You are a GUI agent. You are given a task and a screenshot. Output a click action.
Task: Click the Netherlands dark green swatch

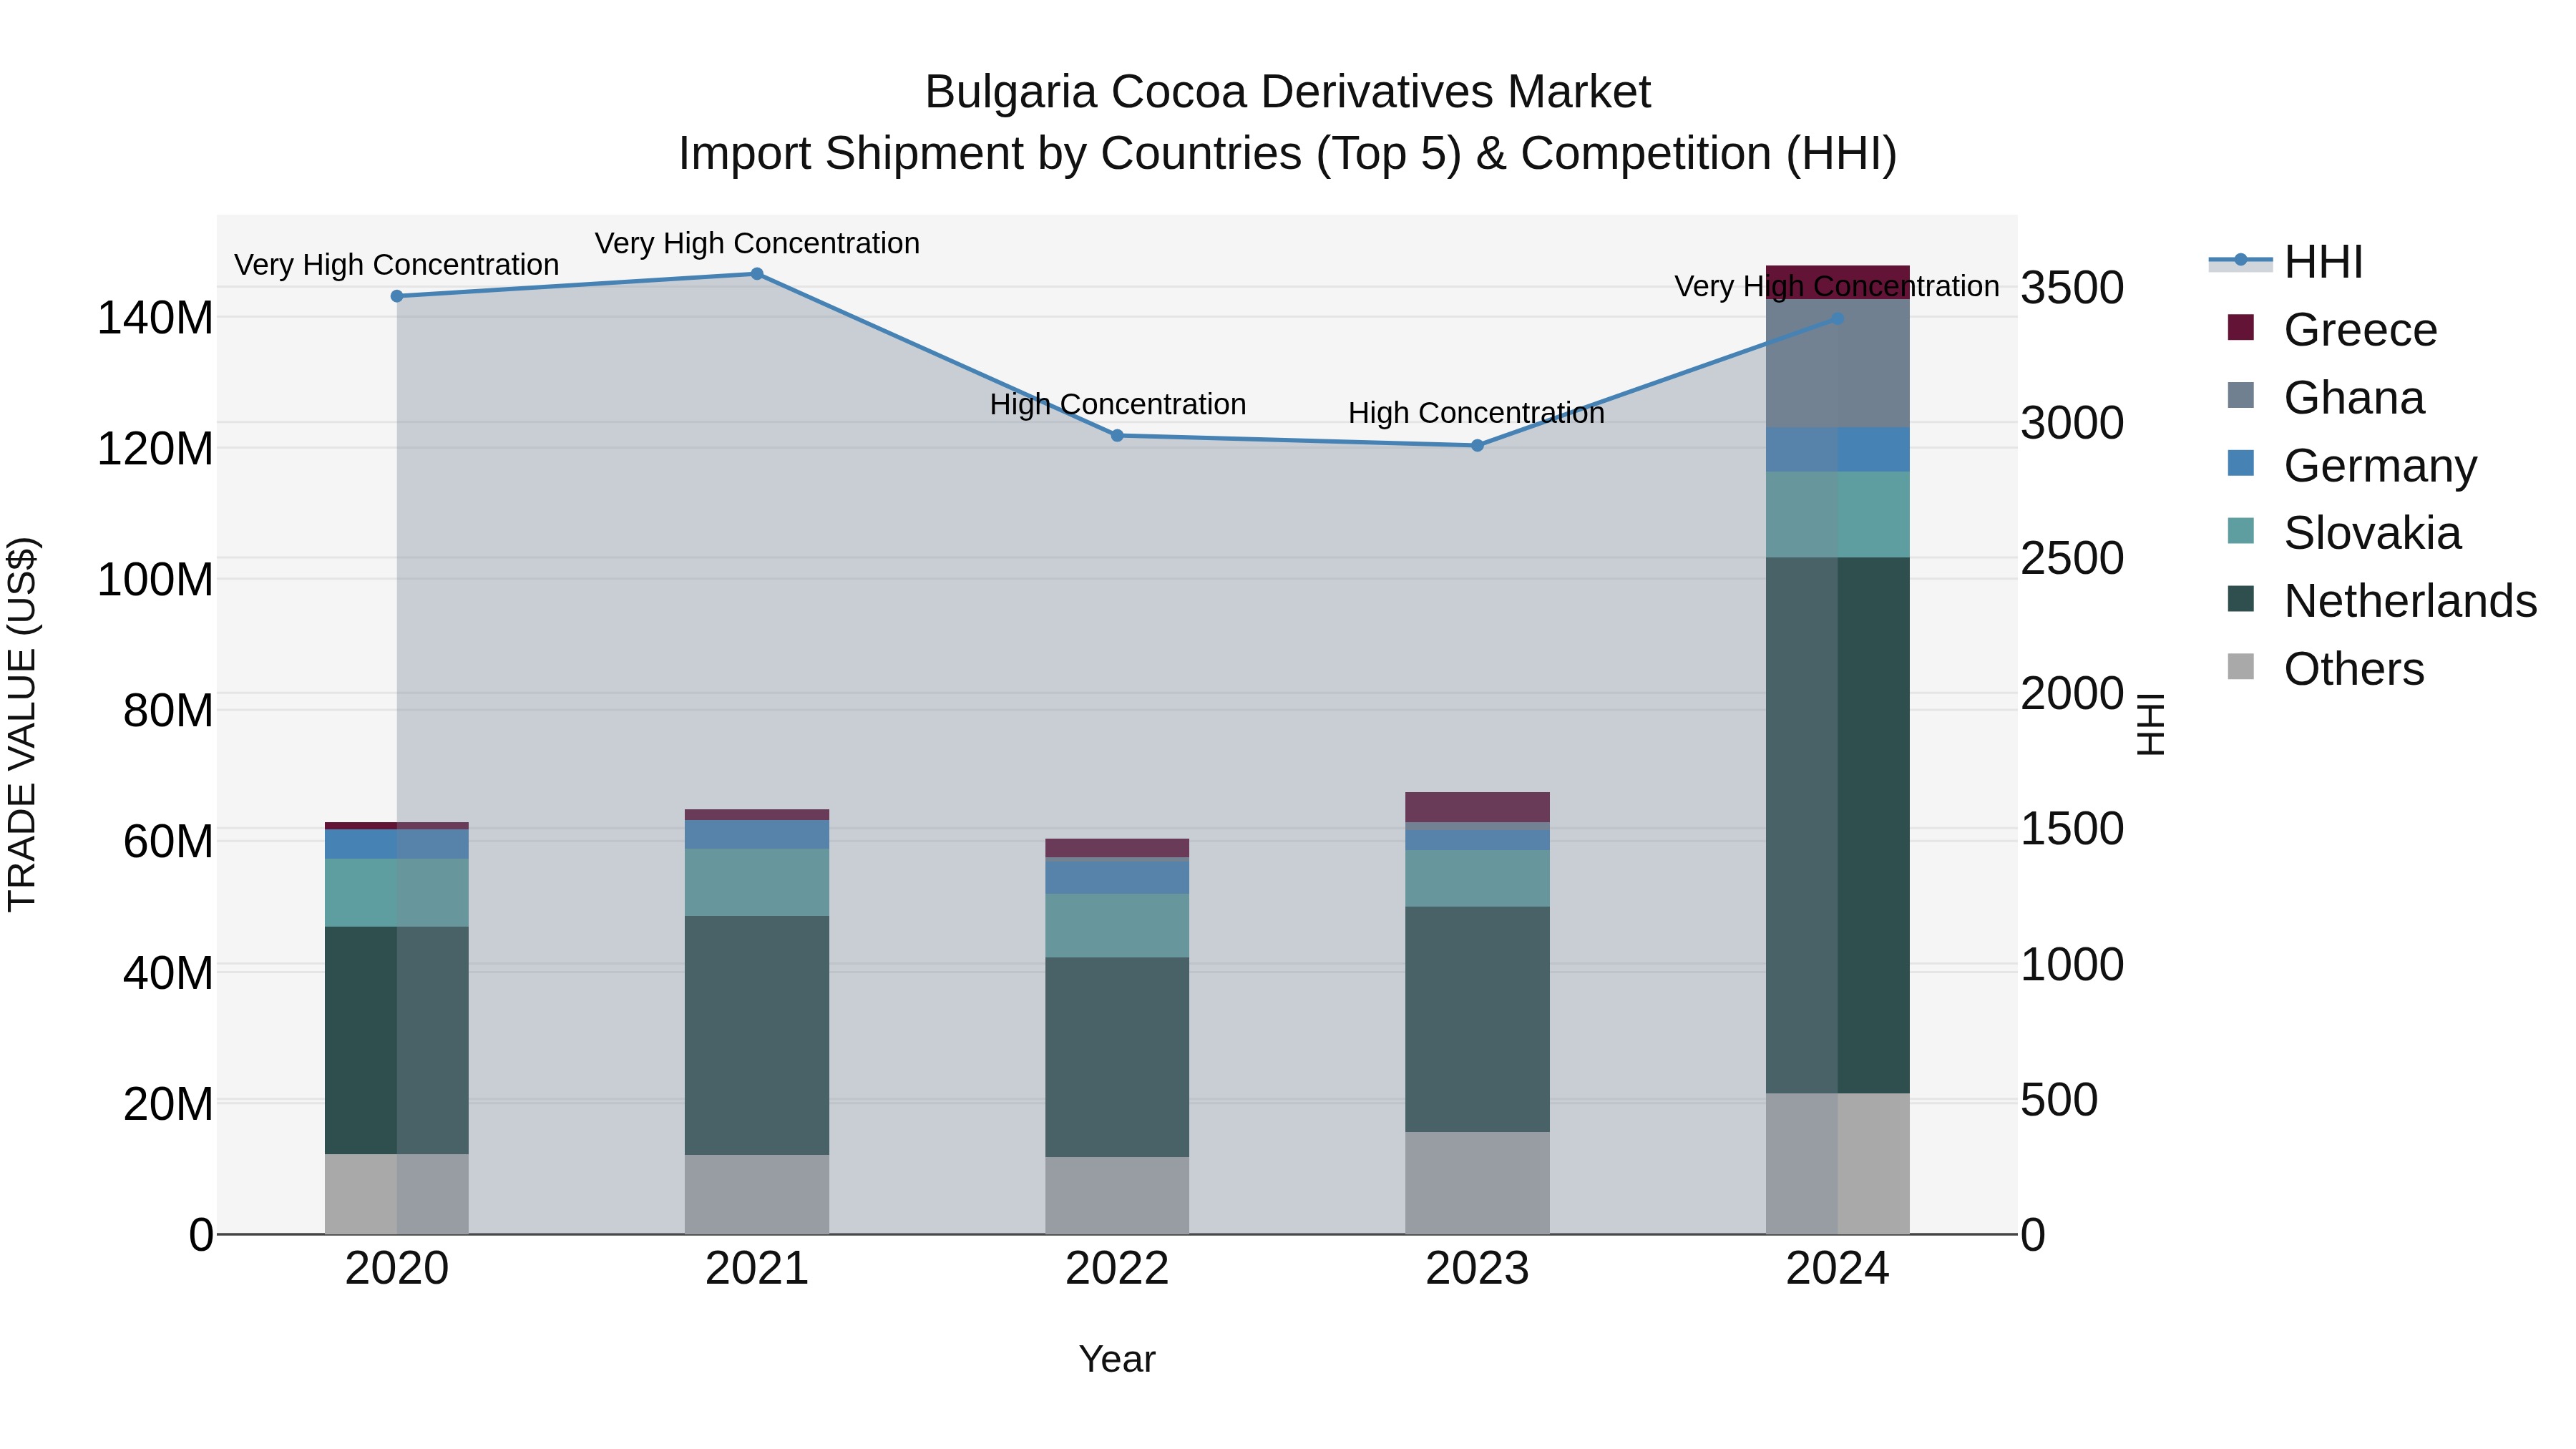(2241, 599)
